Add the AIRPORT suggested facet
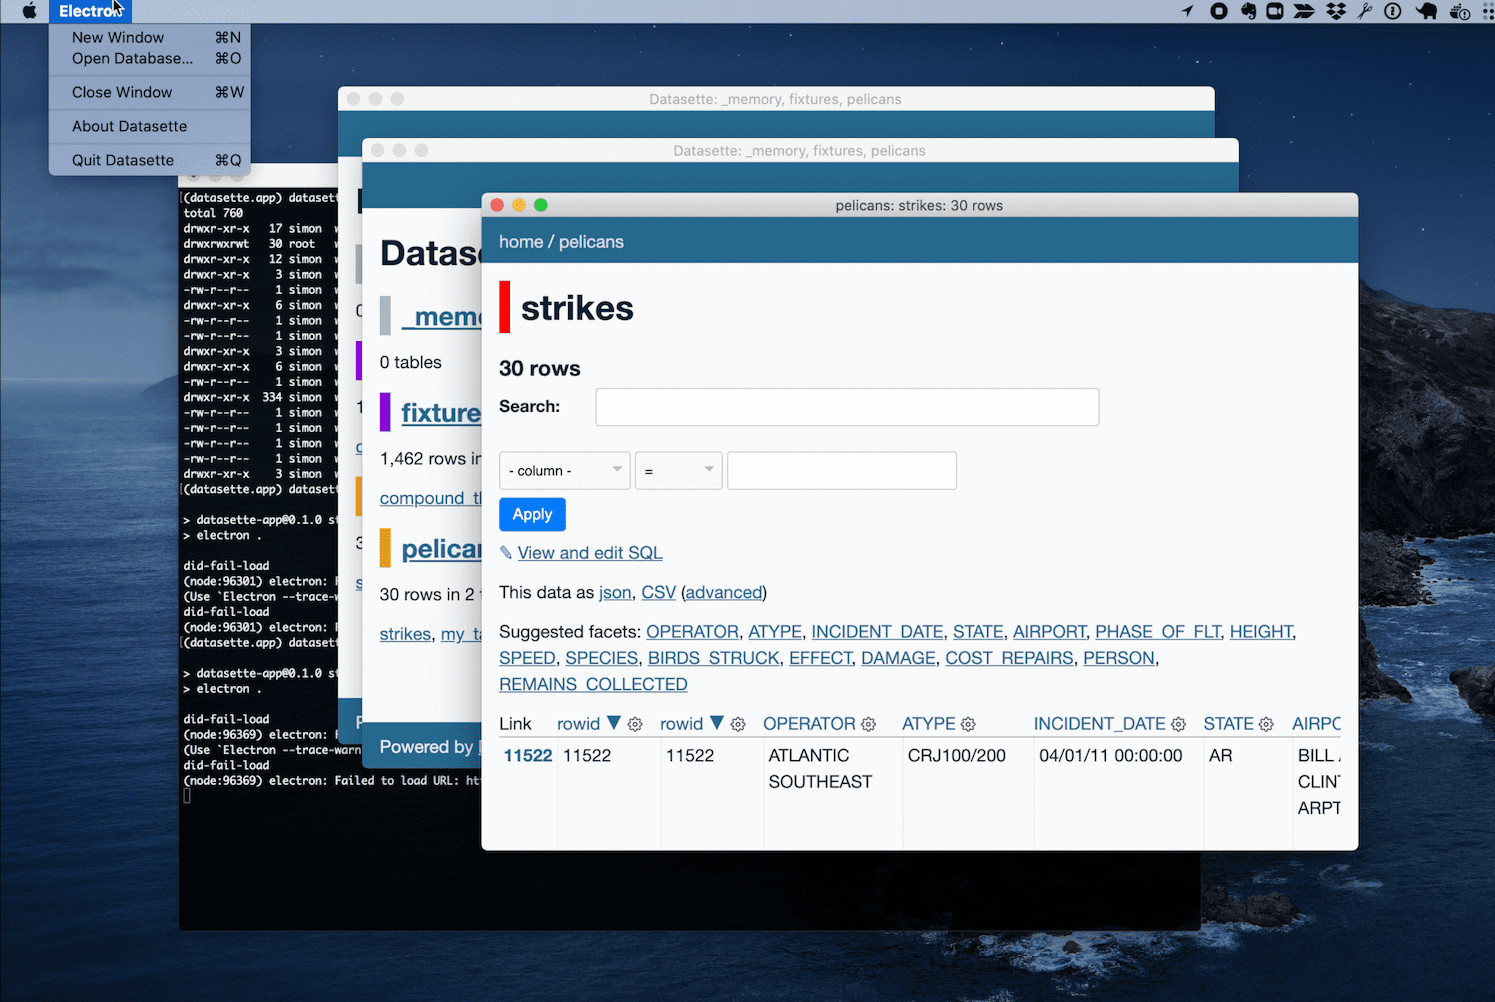The image size is (1495, 1002). pyautogui.click(x=1049, y=632)
